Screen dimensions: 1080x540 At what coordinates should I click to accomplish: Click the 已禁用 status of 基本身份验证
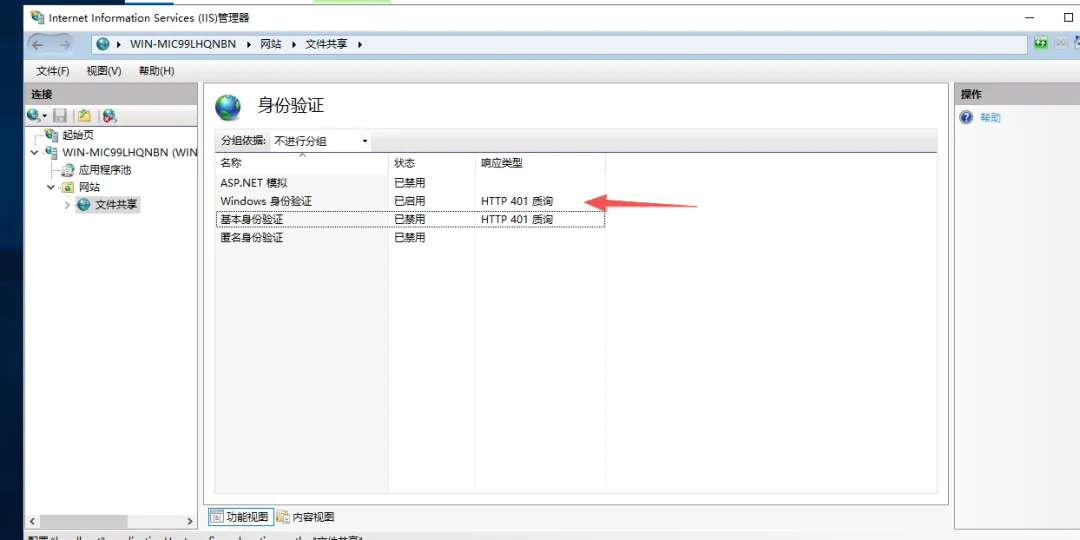point(409,219)
